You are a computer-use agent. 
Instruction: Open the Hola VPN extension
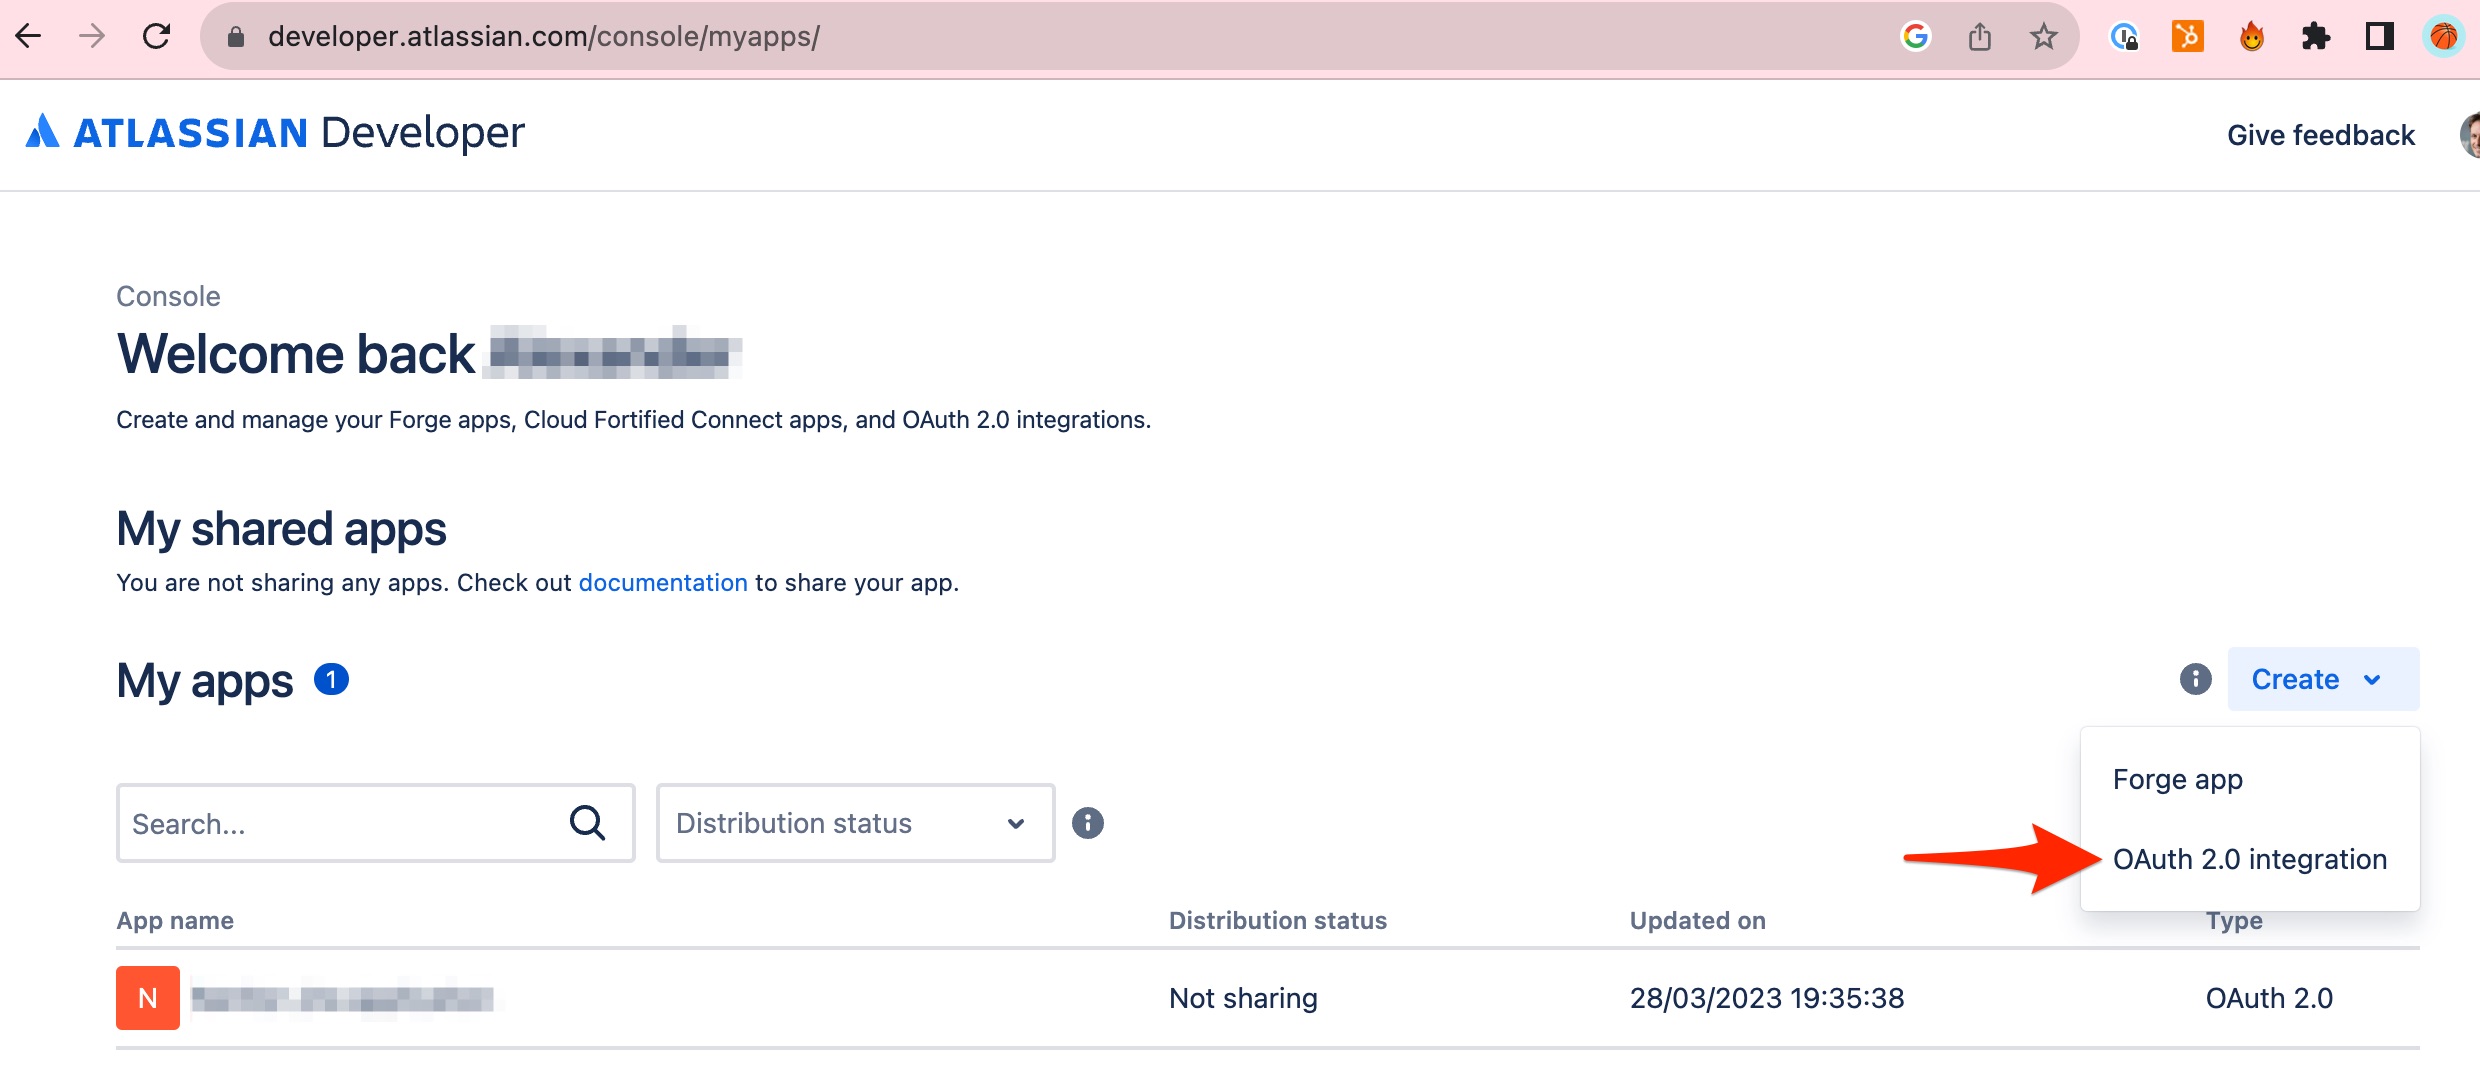[2251, 36]
